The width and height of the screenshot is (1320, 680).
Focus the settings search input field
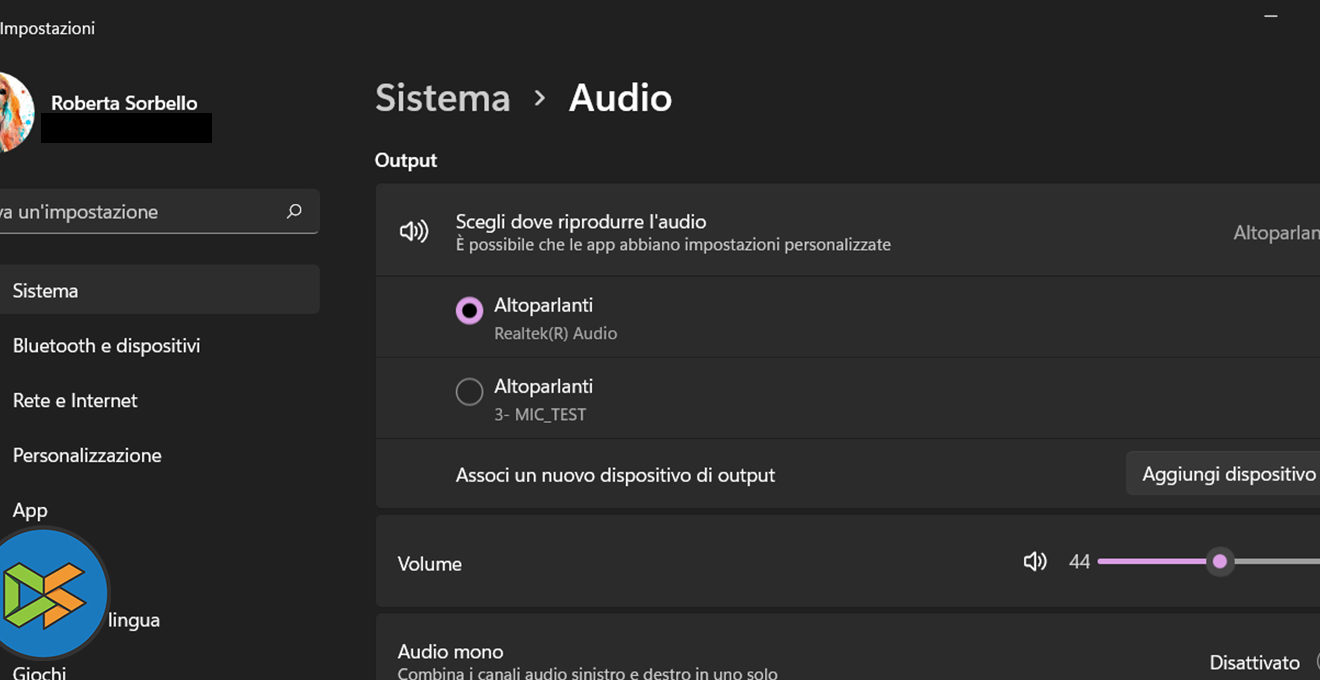click(140, 212)
